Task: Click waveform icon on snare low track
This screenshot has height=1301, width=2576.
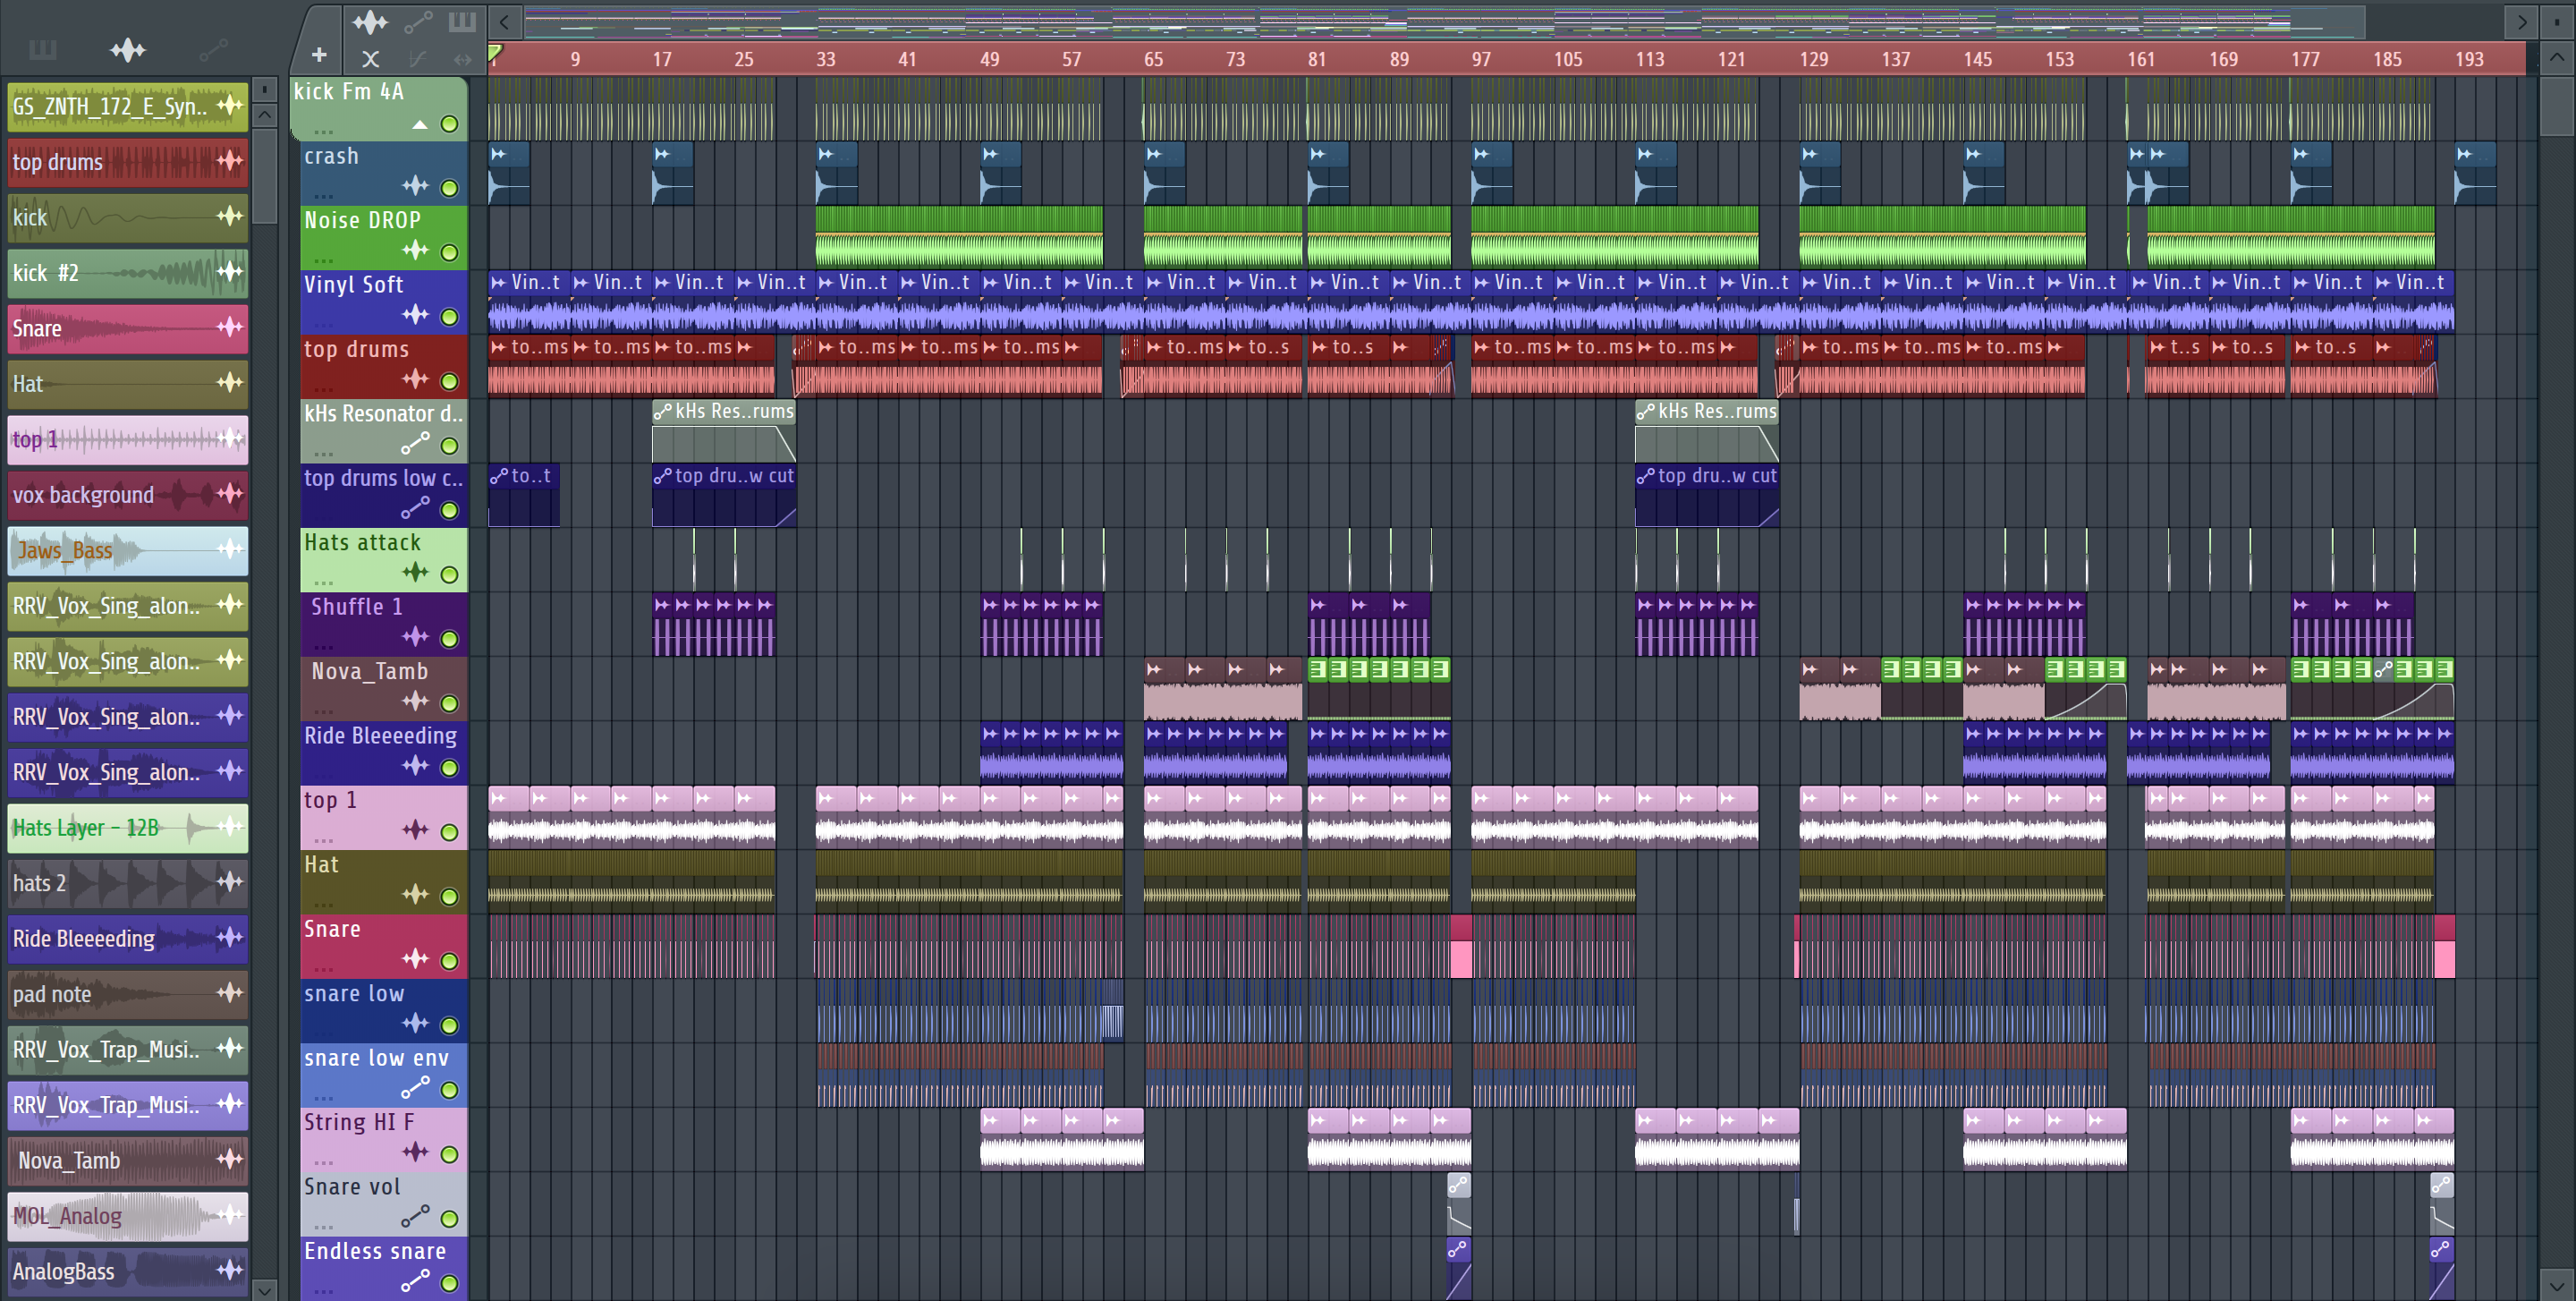Action: coord(415,1023)
